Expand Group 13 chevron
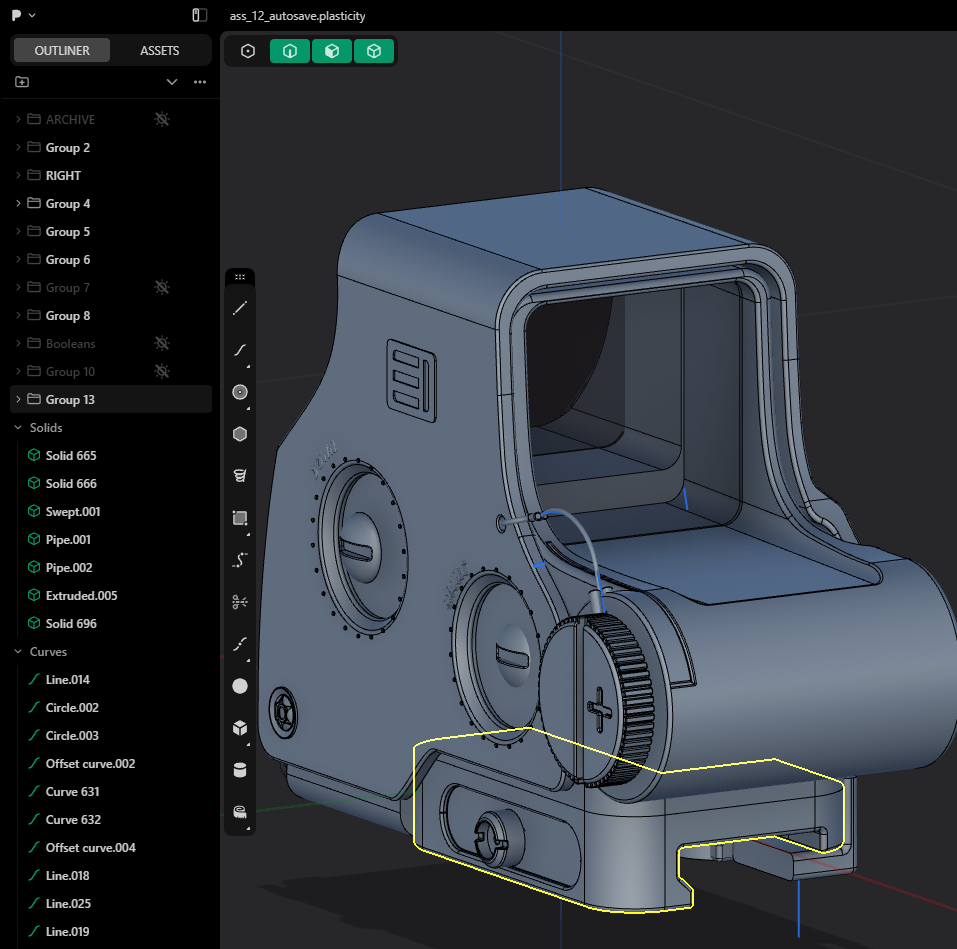The image size is (957, 949). click(18, 399)
